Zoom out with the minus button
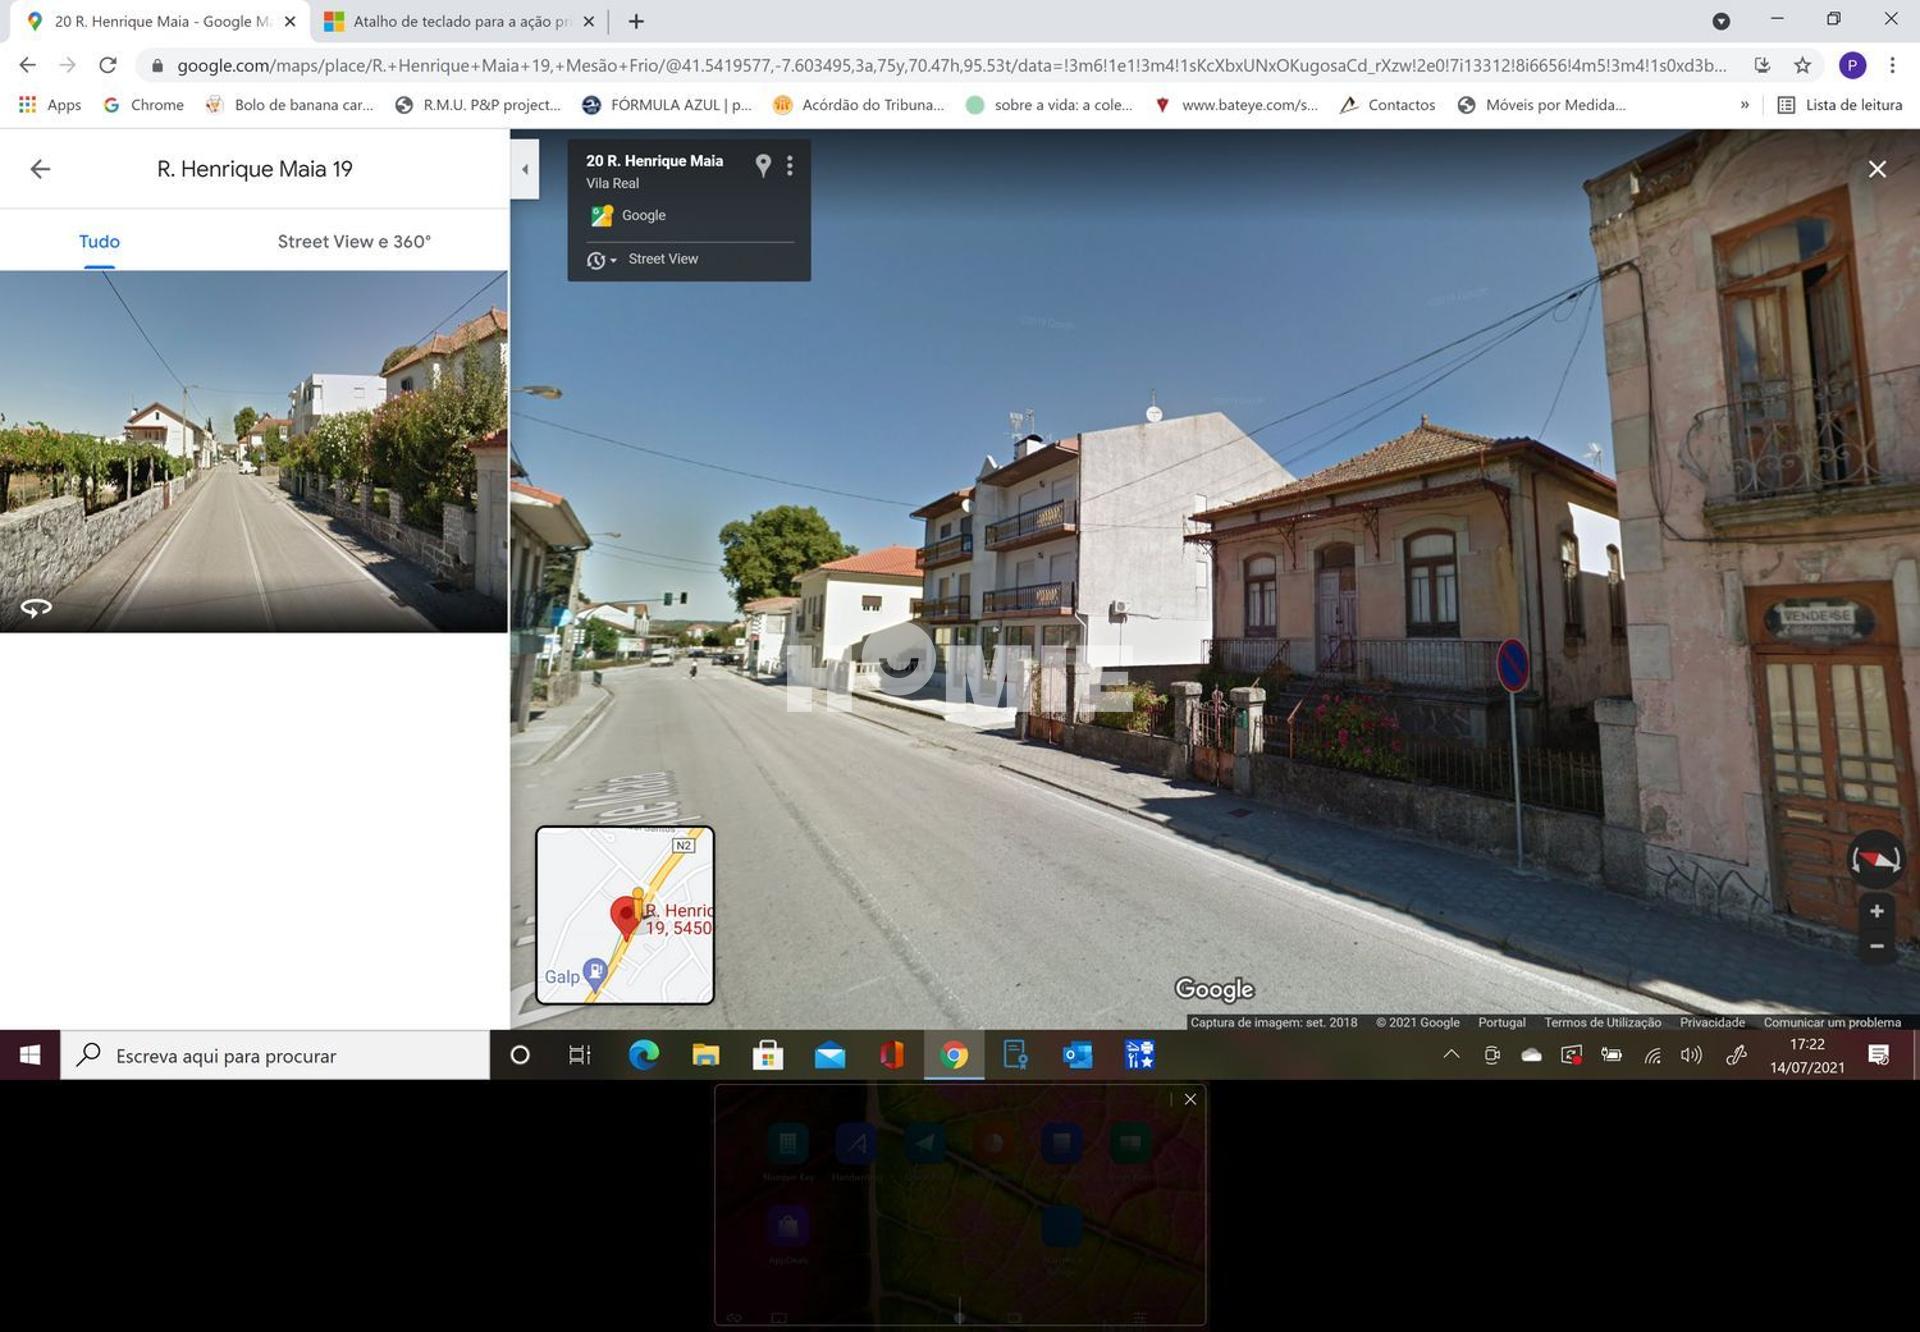Viewport: 1920px width, 1332px height. tap(1876, 946)
